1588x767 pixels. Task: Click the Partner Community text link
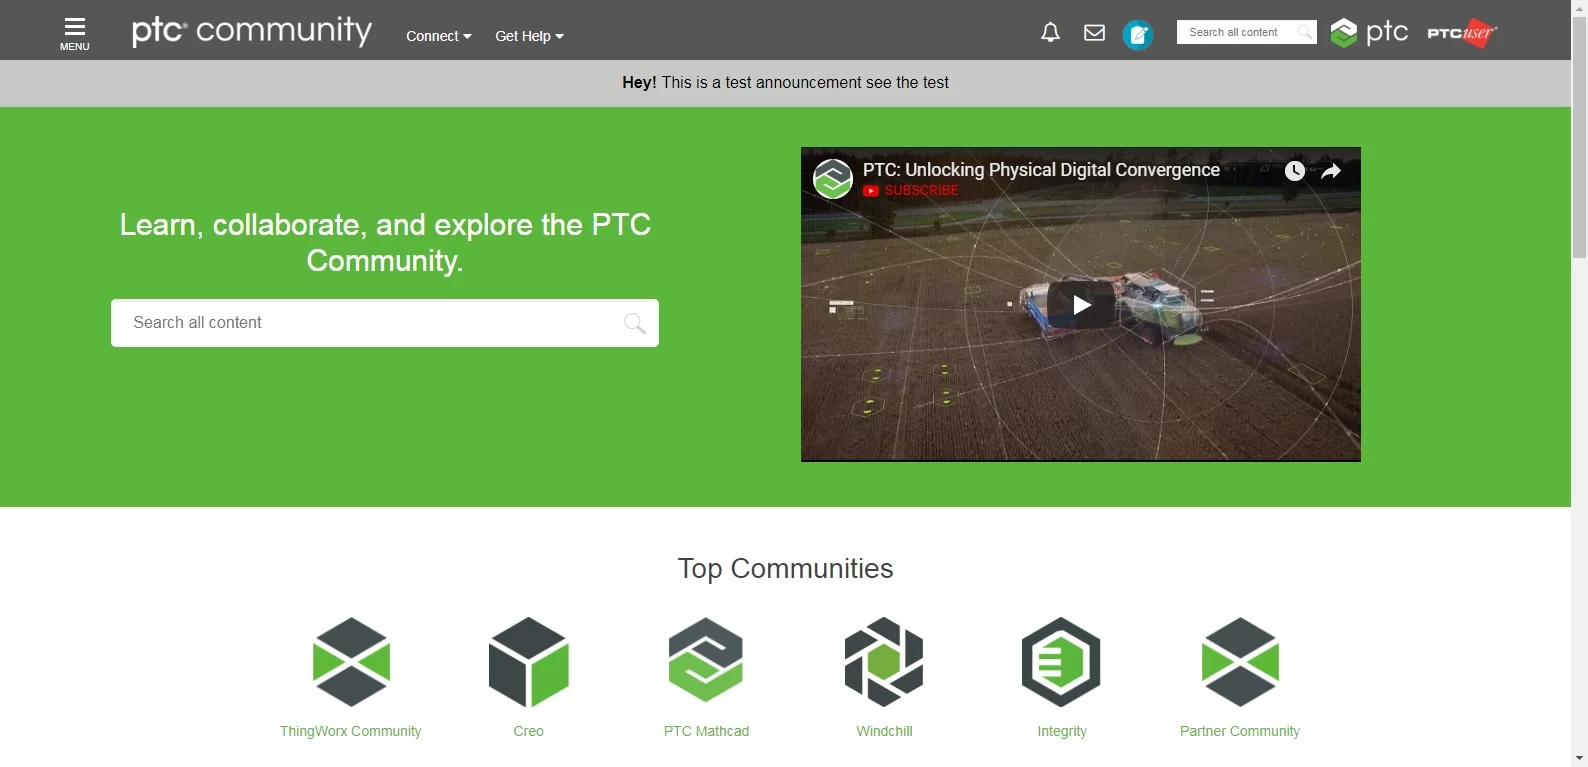[x=1240, y=731]
